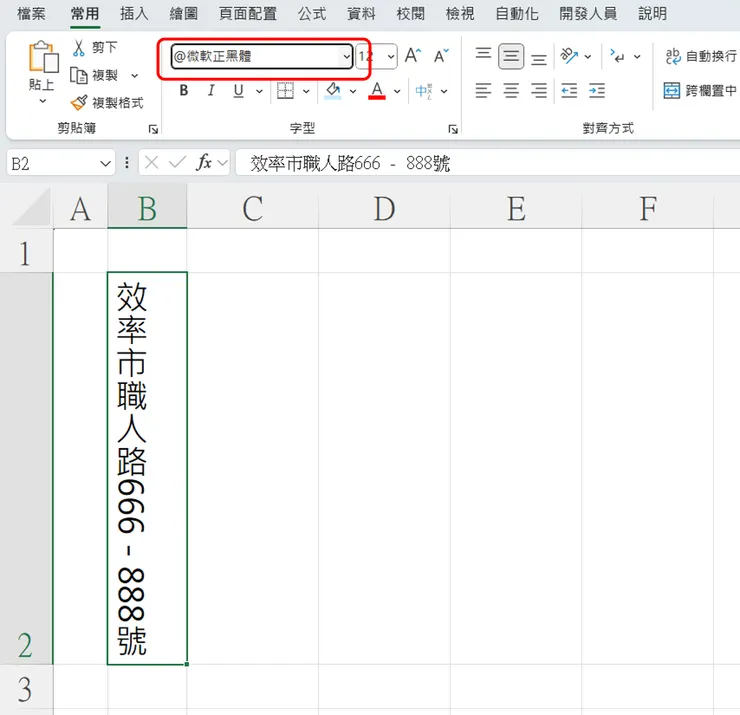Expand the underline style dropdown
This screenshot has height=715, width=740.
tap(259, 91)
